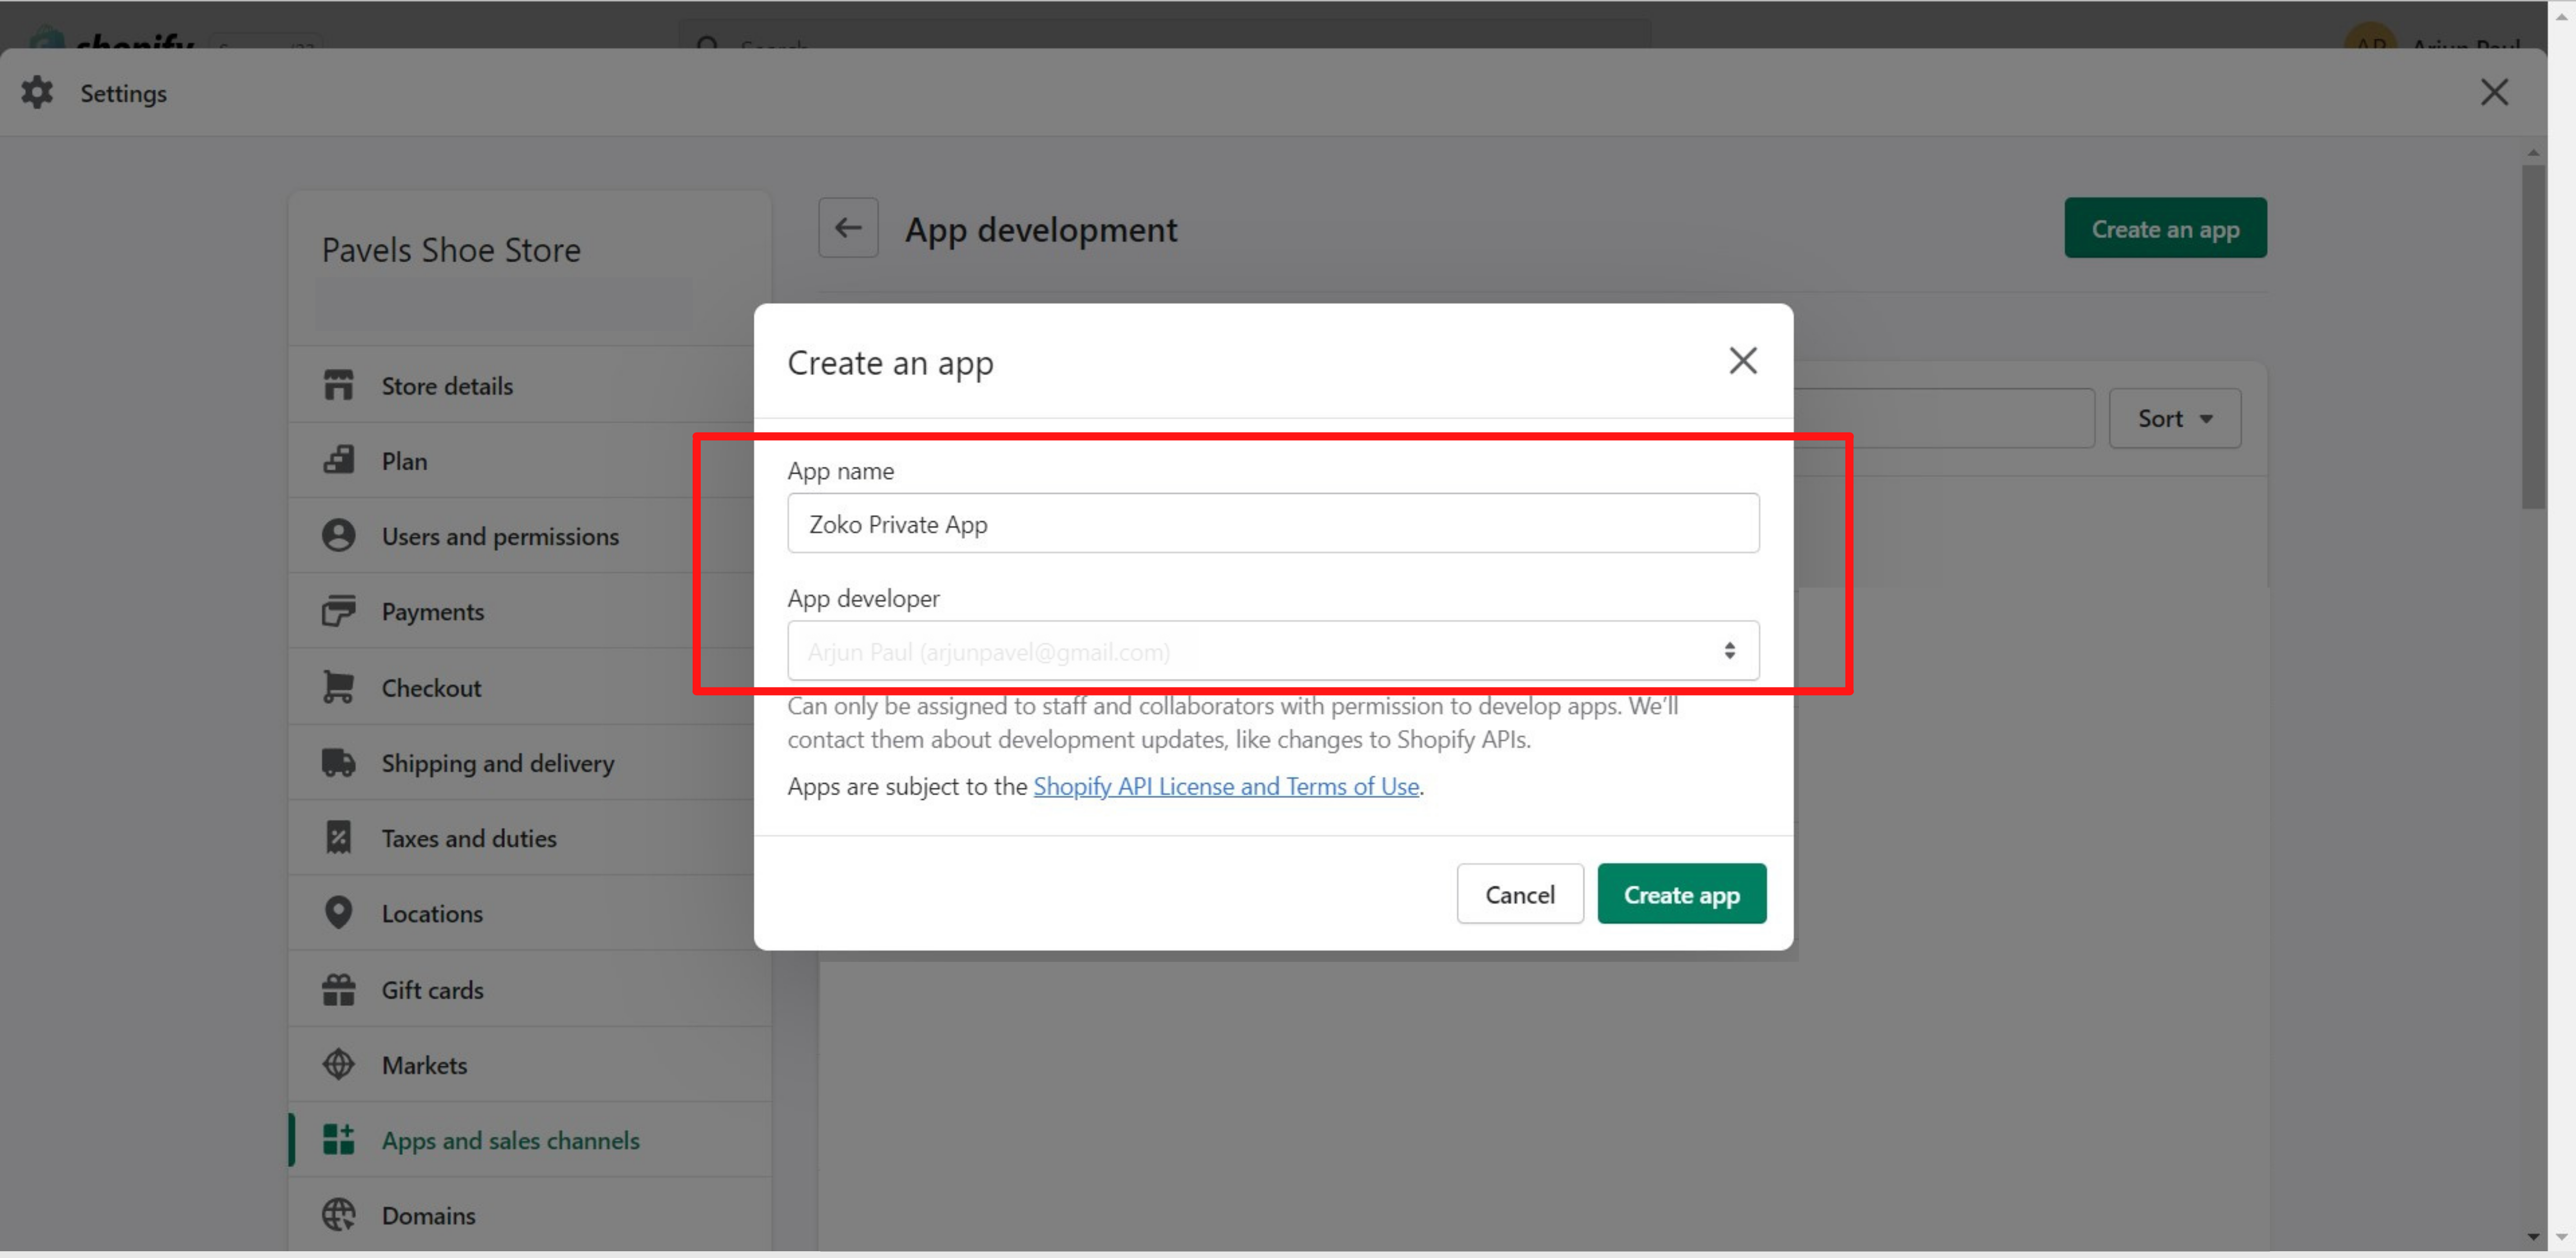This screenshot has width=2576, height=1258.
Task: Click the Gift cards present icon
Action: [x=338, y=989]
